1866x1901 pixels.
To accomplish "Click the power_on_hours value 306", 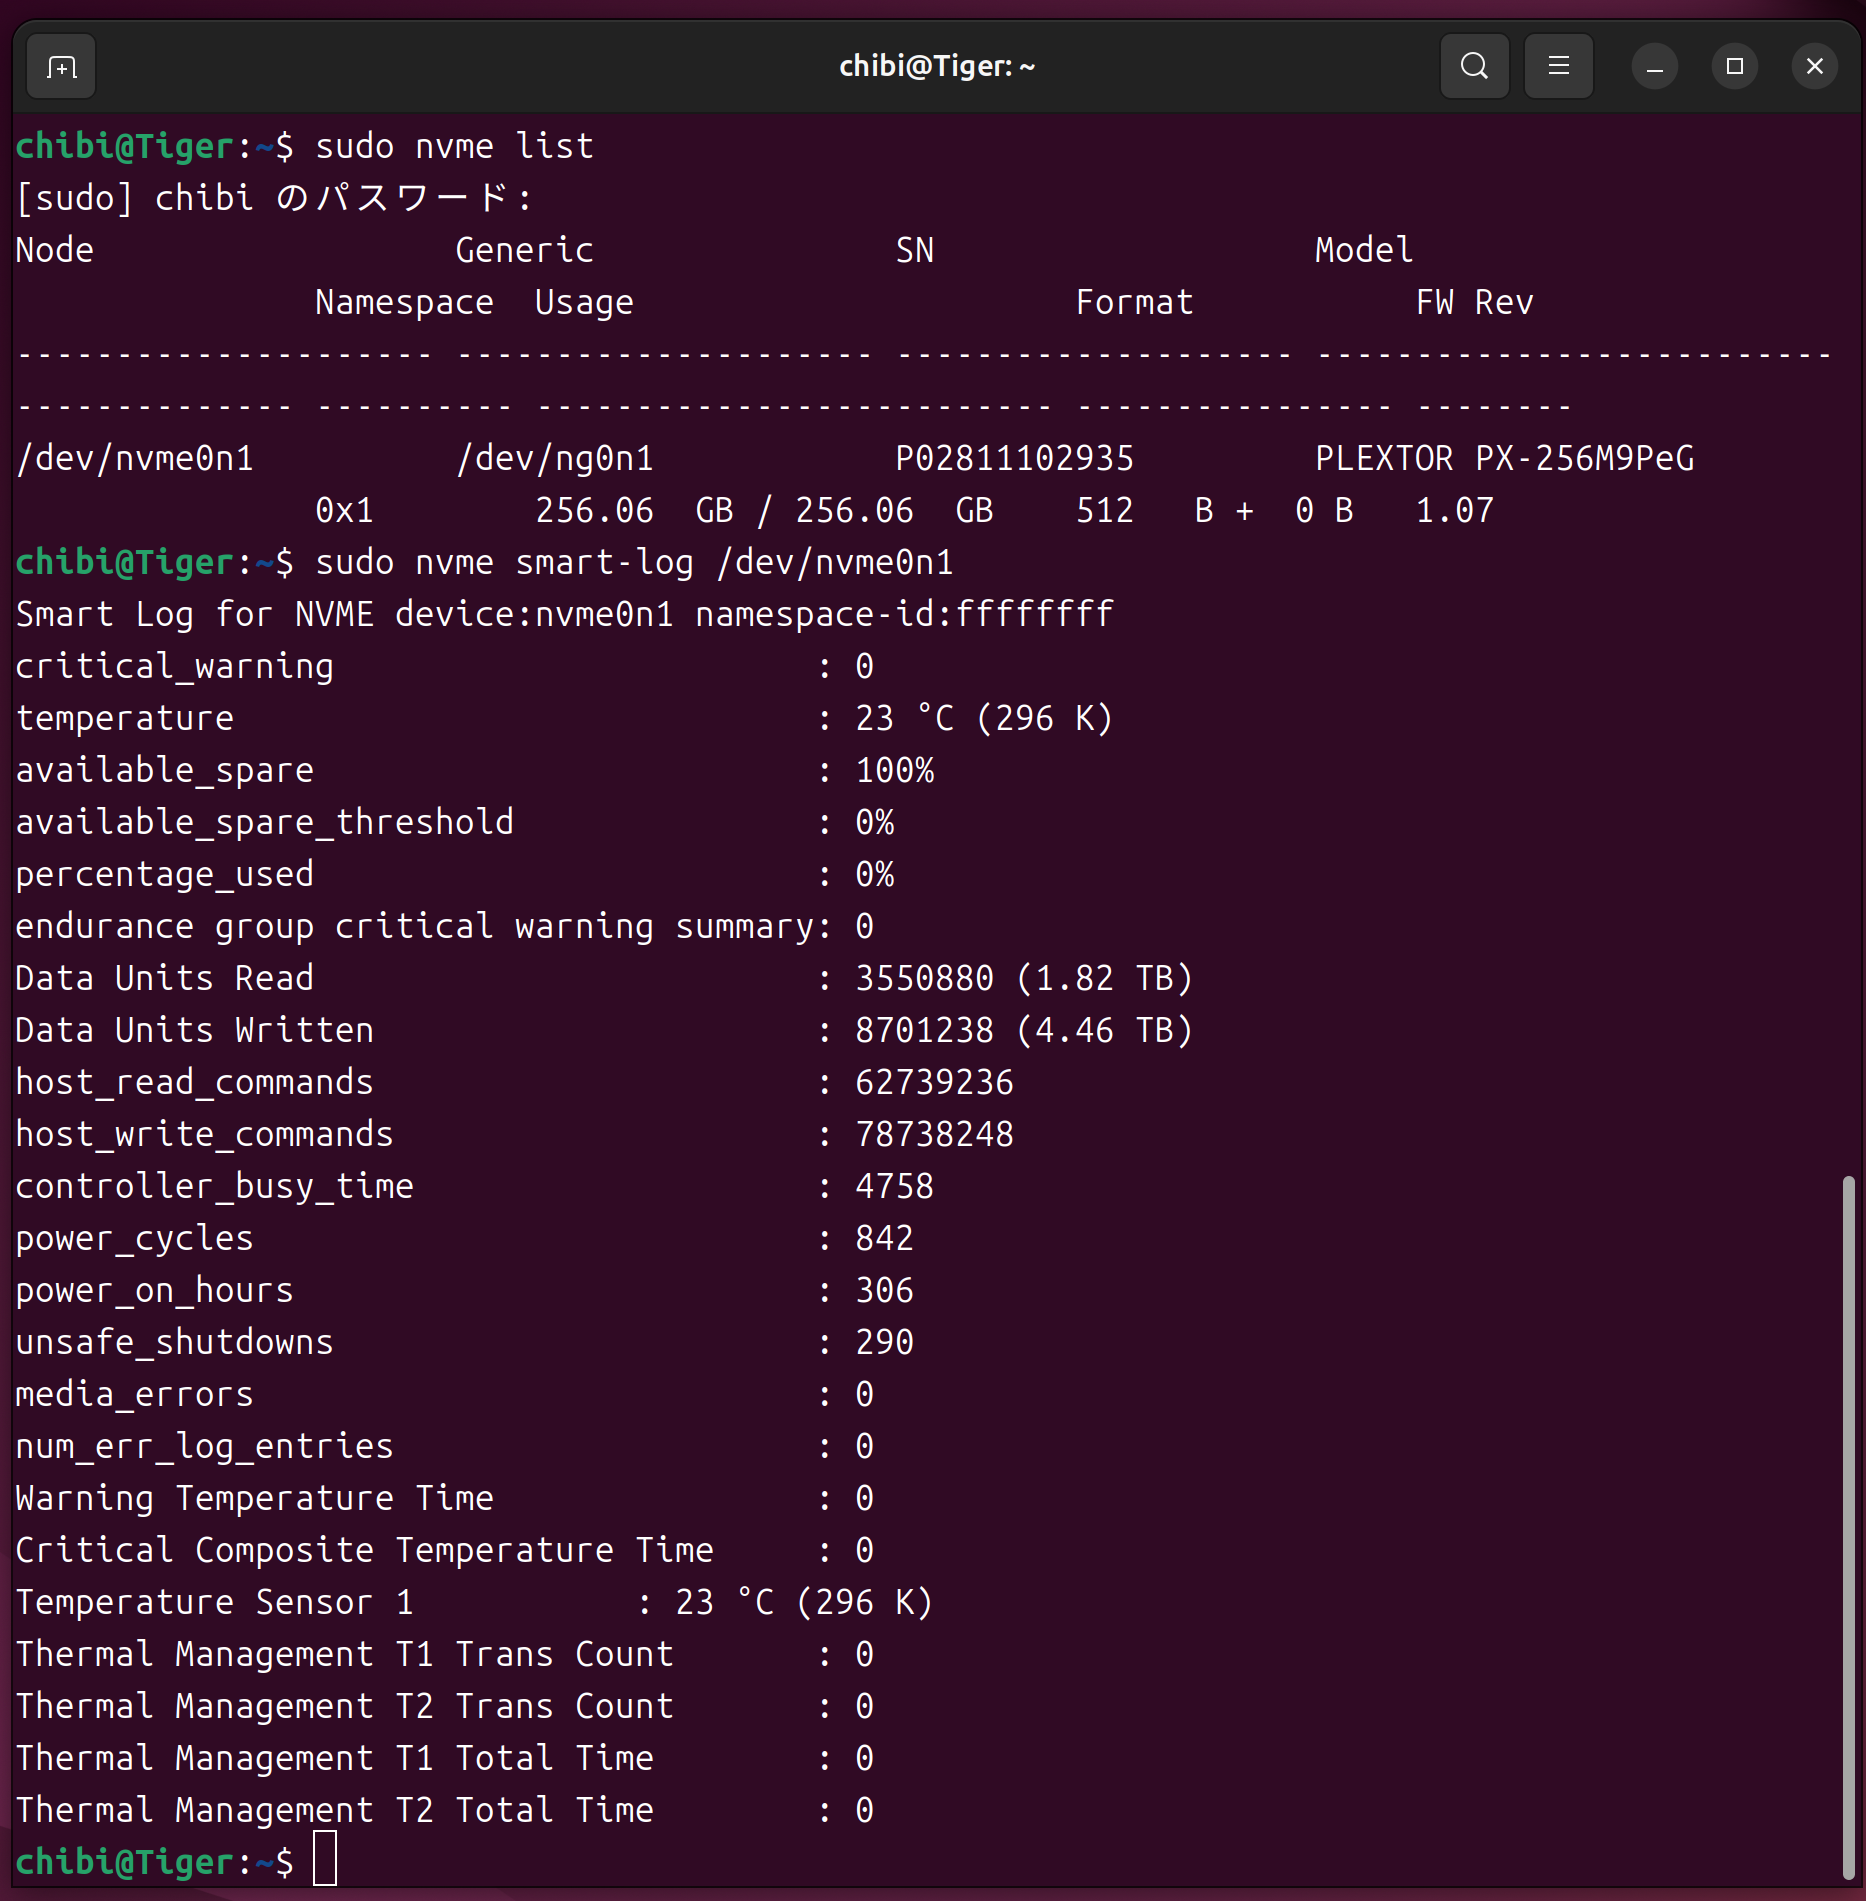I will (x=884, y=1291).
